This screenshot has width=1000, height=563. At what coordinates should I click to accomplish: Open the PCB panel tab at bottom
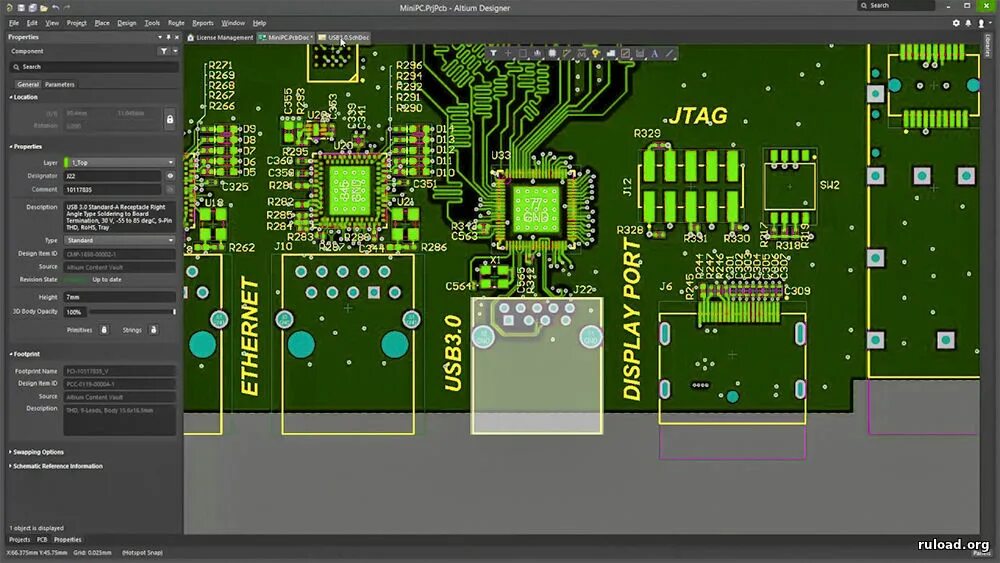pos(41,539)
